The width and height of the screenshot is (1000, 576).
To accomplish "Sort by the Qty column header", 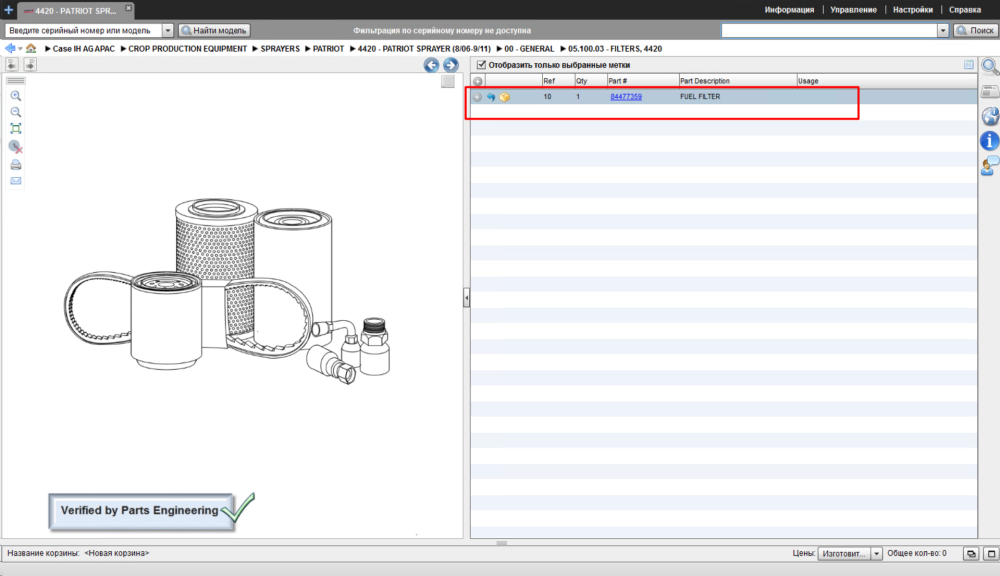I will (x=590, y=81).
